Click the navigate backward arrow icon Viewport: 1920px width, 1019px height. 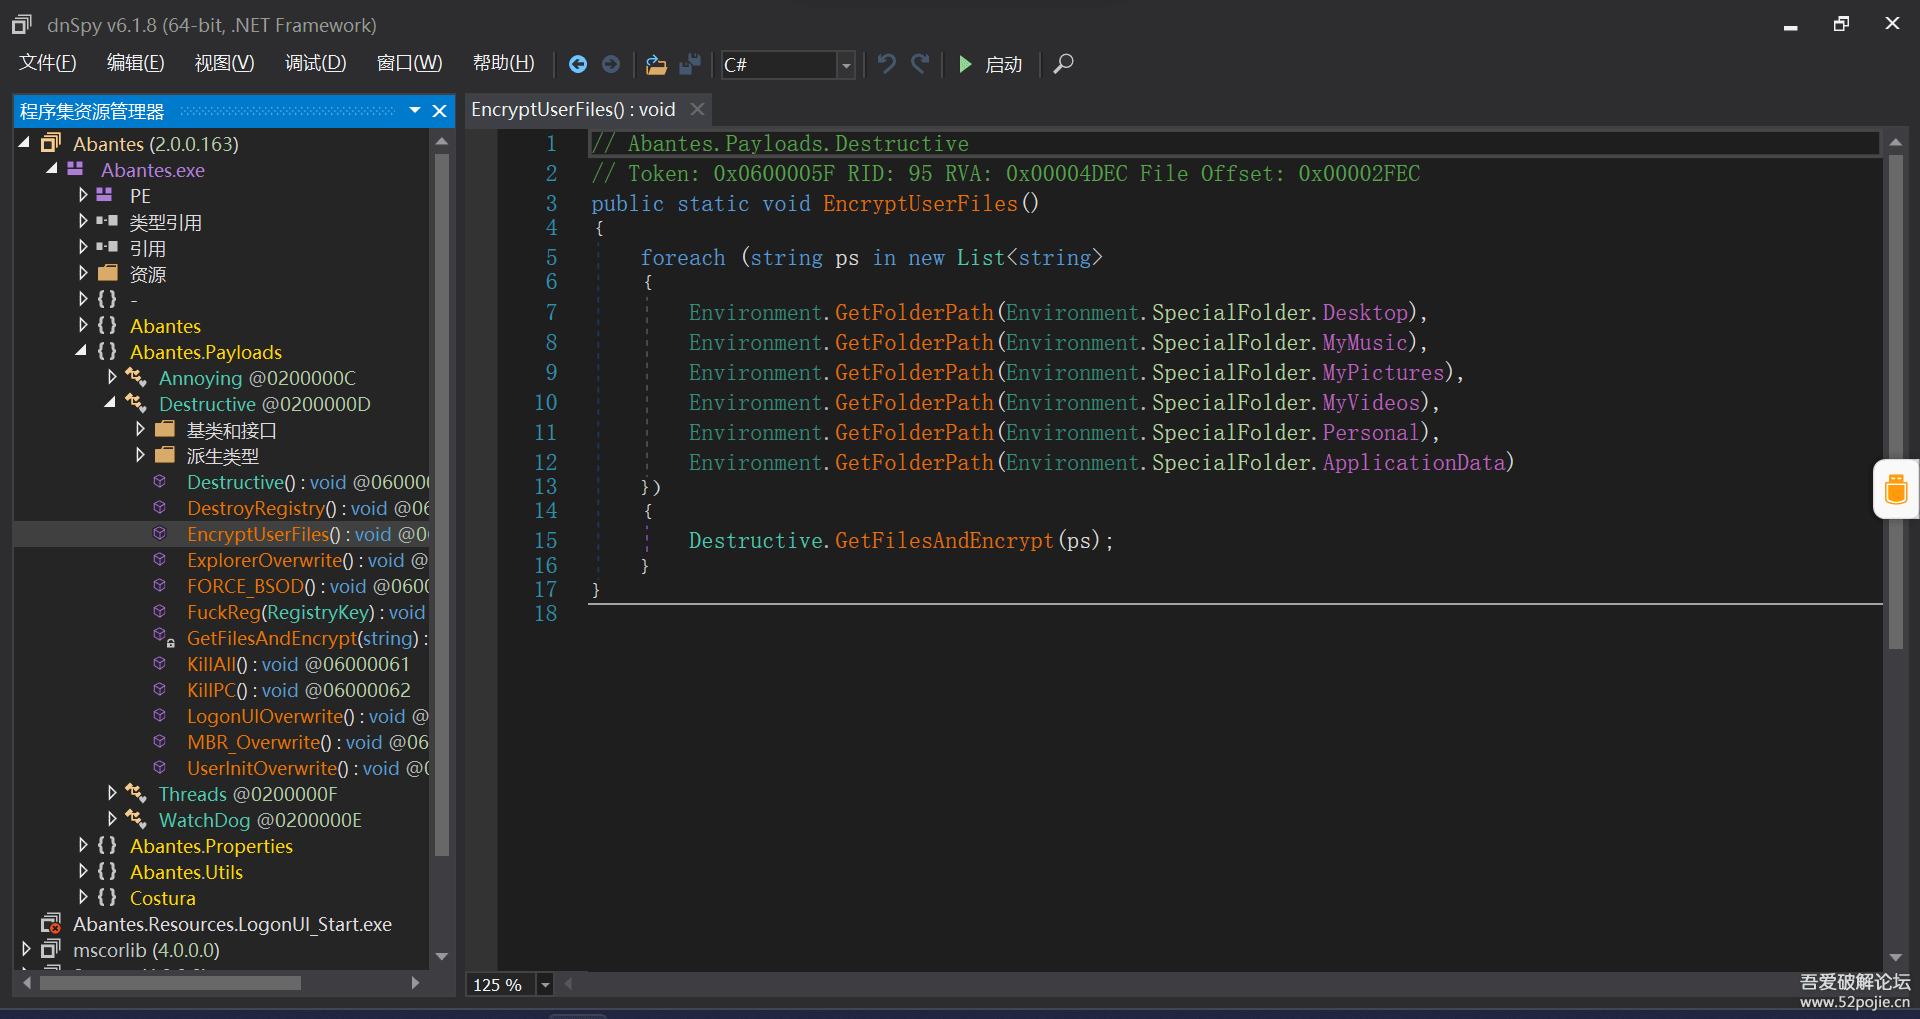click(578, 64)
